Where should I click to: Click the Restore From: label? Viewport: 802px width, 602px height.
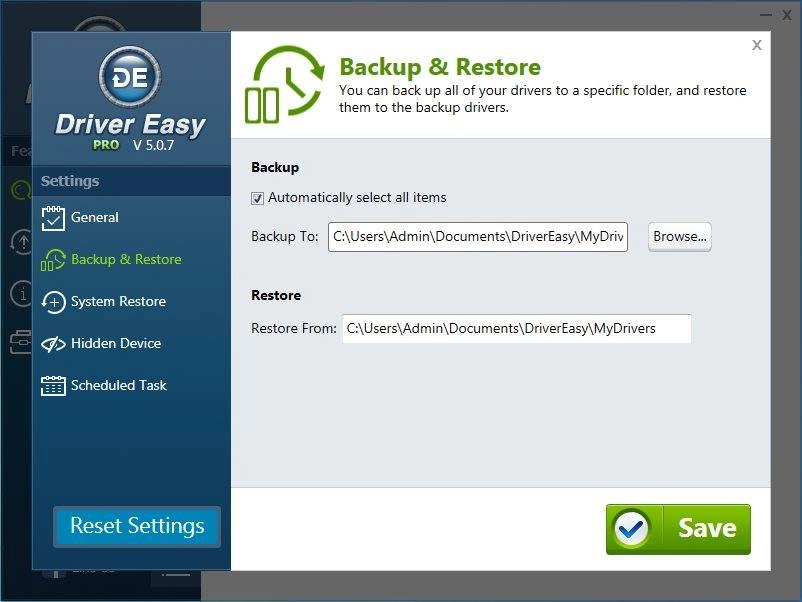point(294,328)
